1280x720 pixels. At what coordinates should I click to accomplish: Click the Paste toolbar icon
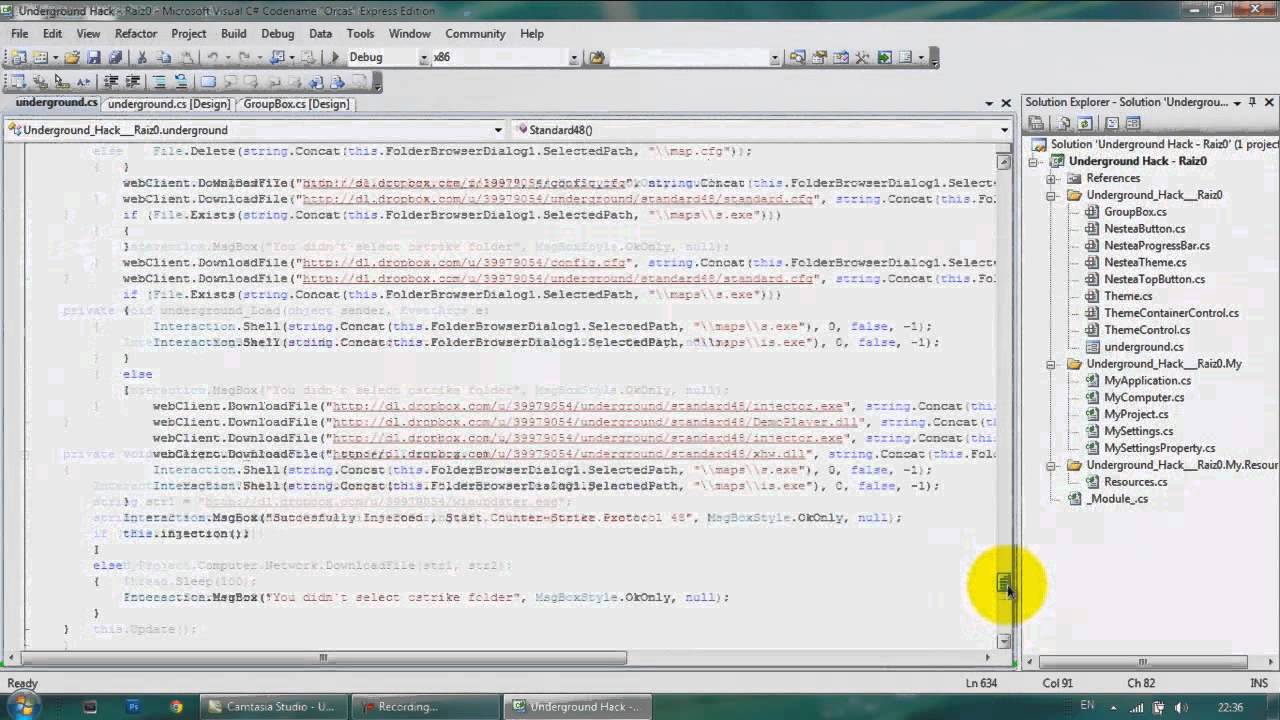point(186,57)
